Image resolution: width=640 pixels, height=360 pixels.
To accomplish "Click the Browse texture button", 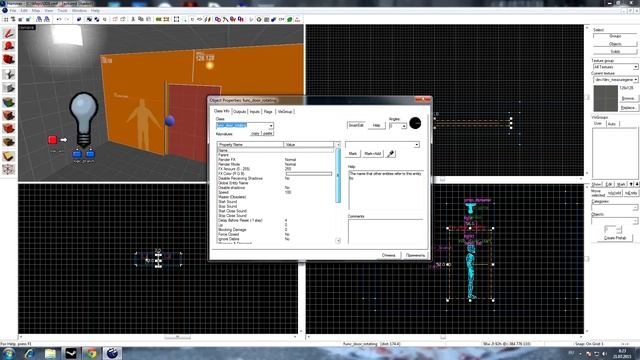I will pyautogui.click(x=628, y=98).
